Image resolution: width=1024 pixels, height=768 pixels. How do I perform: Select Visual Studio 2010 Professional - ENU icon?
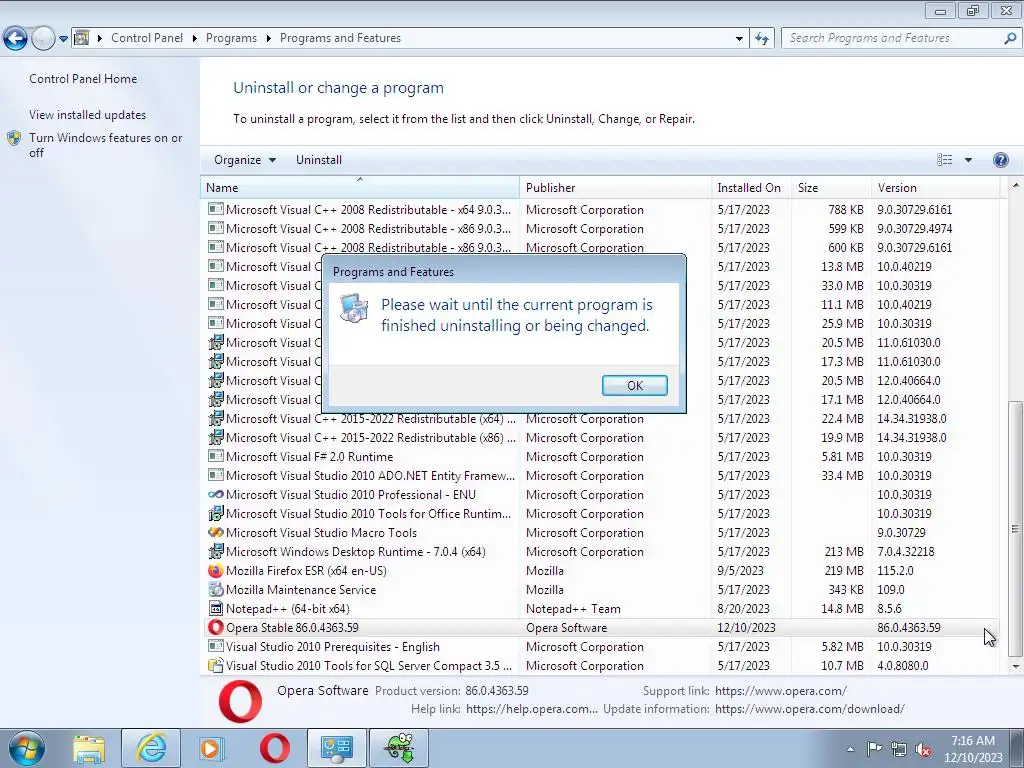[216, 495]
